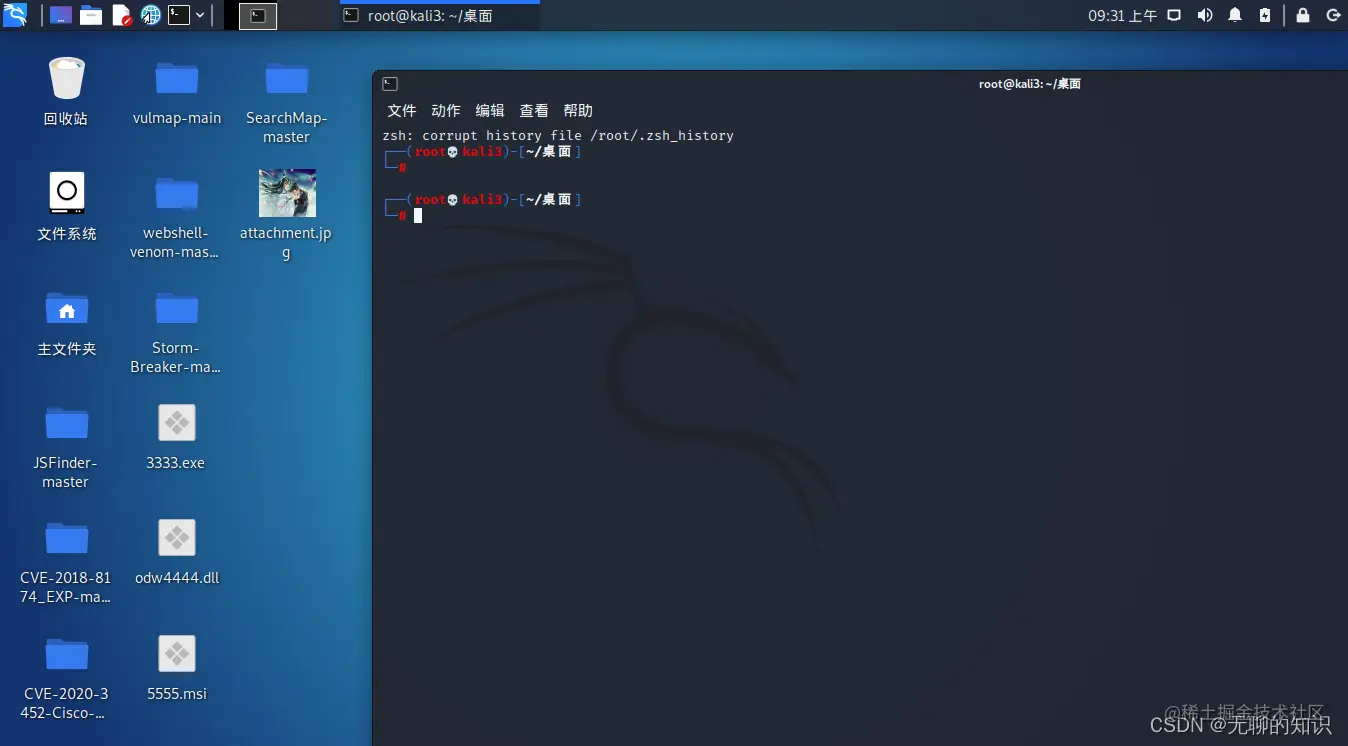This screenshot has height=746, width=1348.
Task: Click the corrupt history file message line
Action: pos(558,135)
